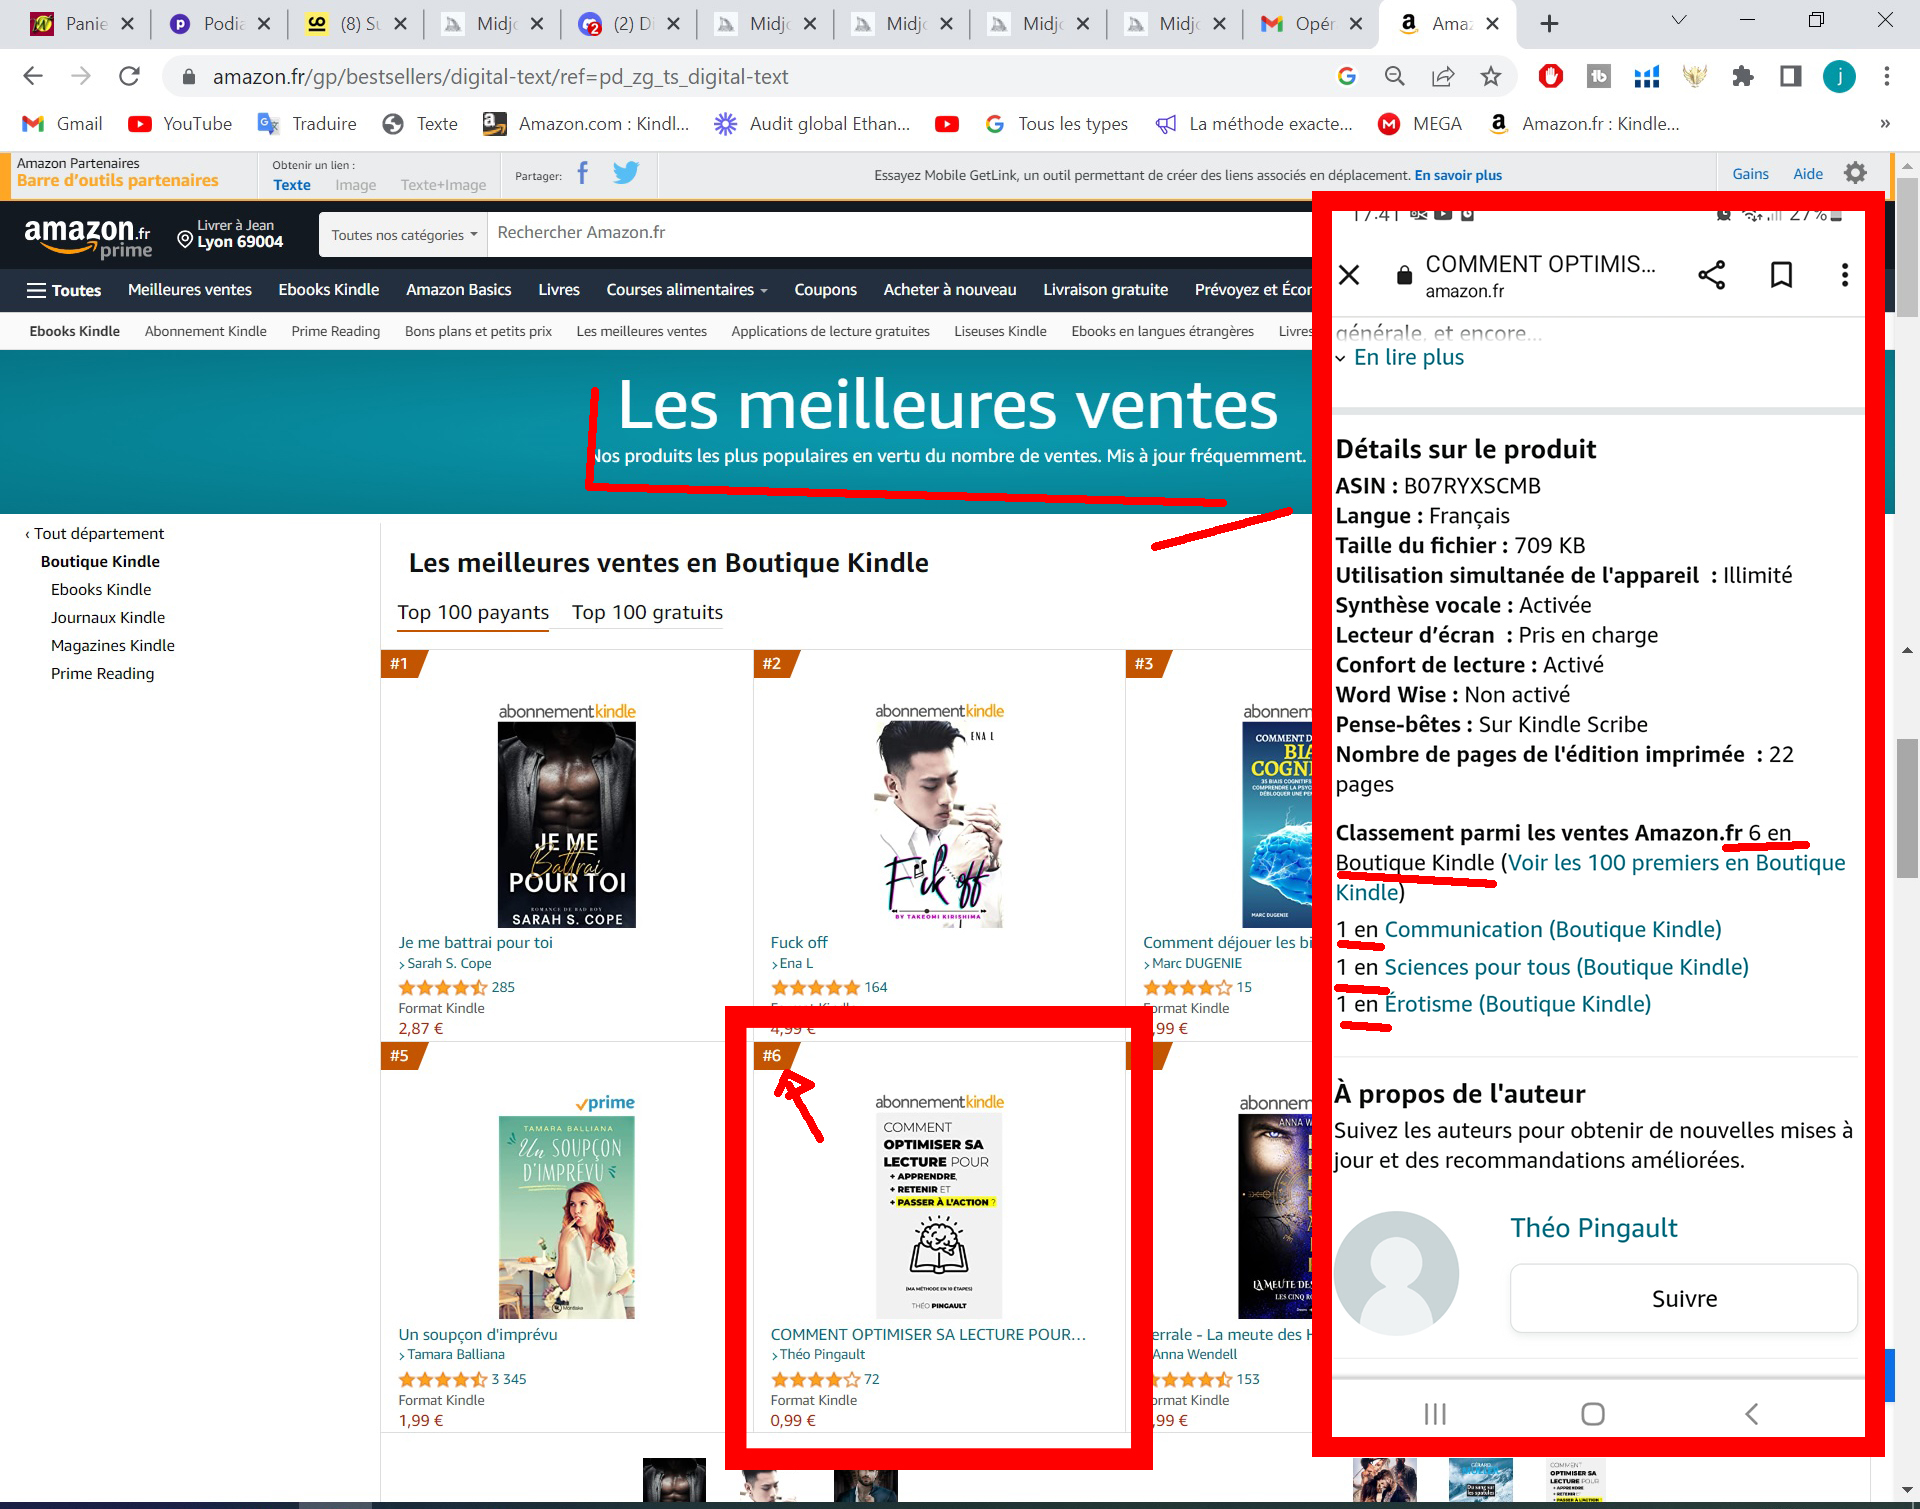Open the Chrome extensions puzzle icon
Viewport: 1920px width, 1509px height.
1743,76
